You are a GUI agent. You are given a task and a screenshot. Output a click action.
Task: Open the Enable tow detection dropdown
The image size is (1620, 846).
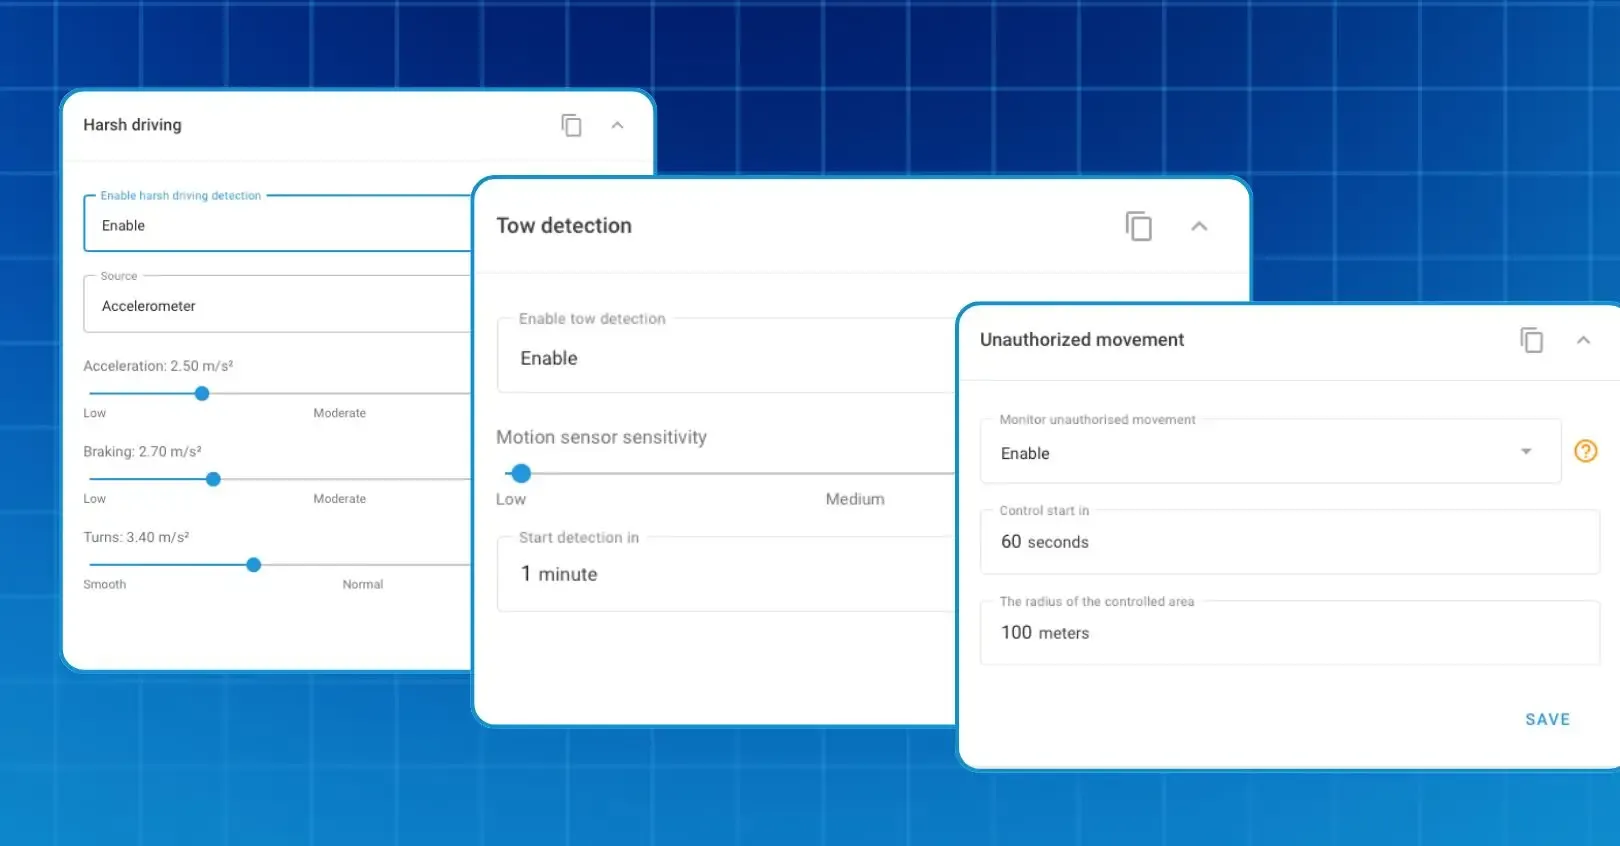pyautogui.click(x=725, y=358)
